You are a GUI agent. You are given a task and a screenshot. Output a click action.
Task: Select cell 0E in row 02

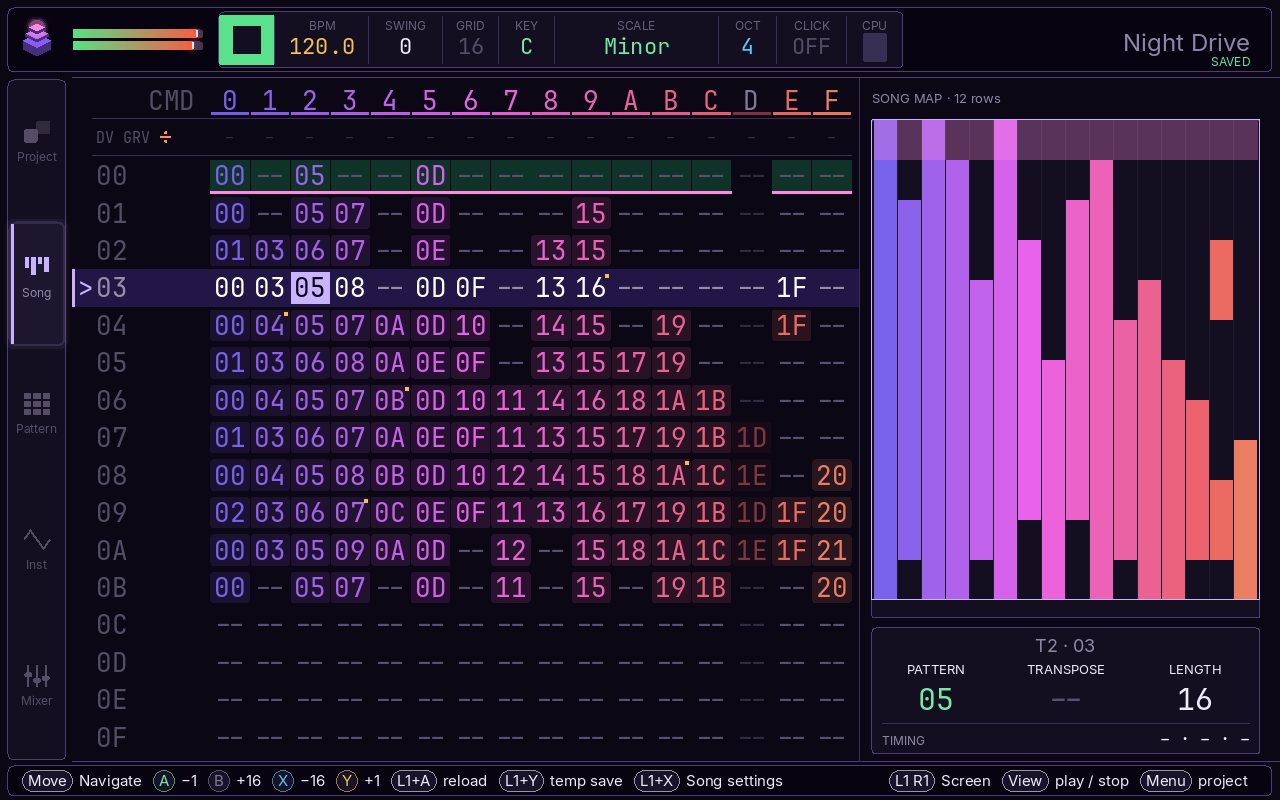(430, 250)
